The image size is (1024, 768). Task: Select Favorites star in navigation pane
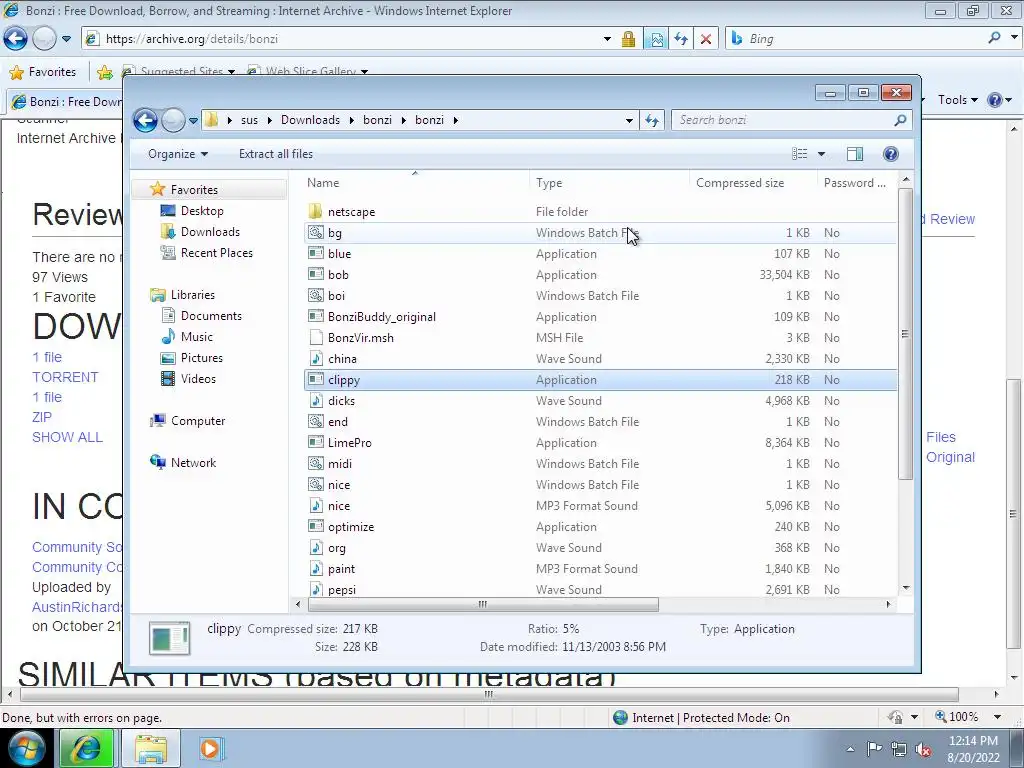coord(157,189)
